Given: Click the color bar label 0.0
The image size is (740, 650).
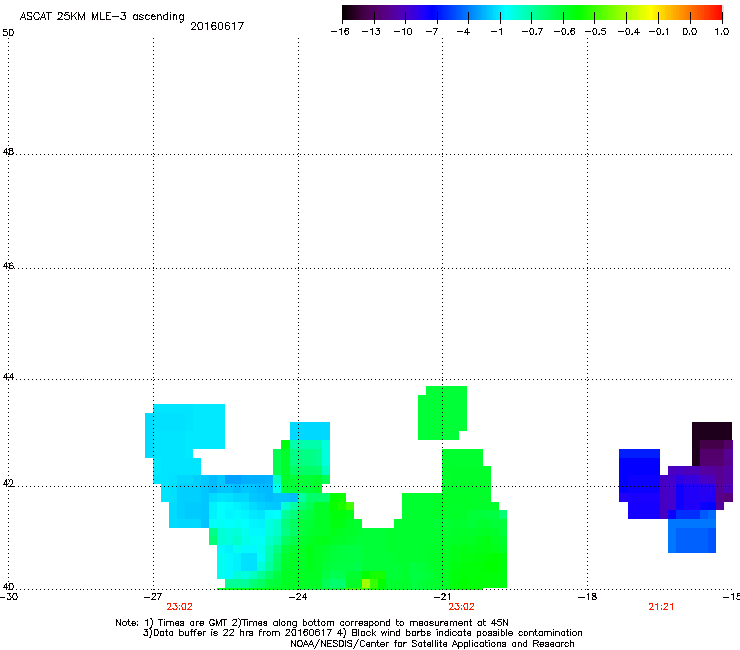Looking at the screenshot, I should [690, 32].
